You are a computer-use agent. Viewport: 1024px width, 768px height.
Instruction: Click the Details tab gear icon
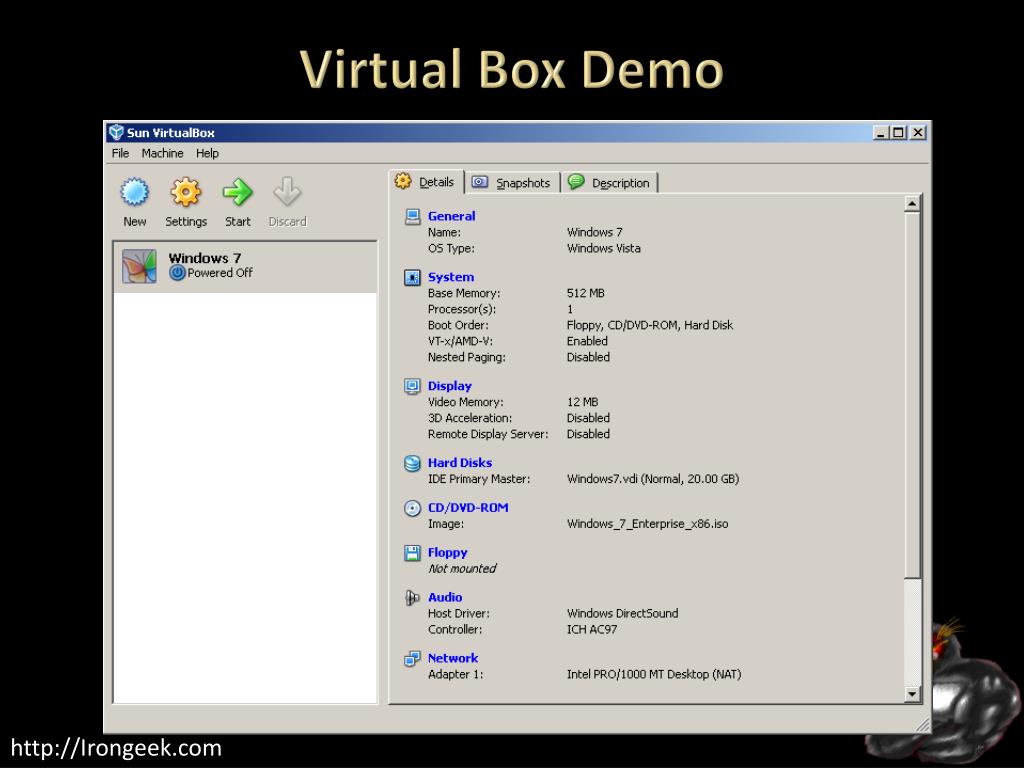coord(404,181)
